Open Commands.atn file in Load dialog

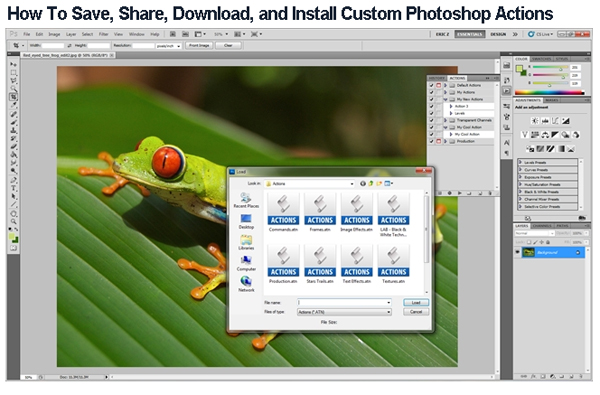tap(283, 212)
